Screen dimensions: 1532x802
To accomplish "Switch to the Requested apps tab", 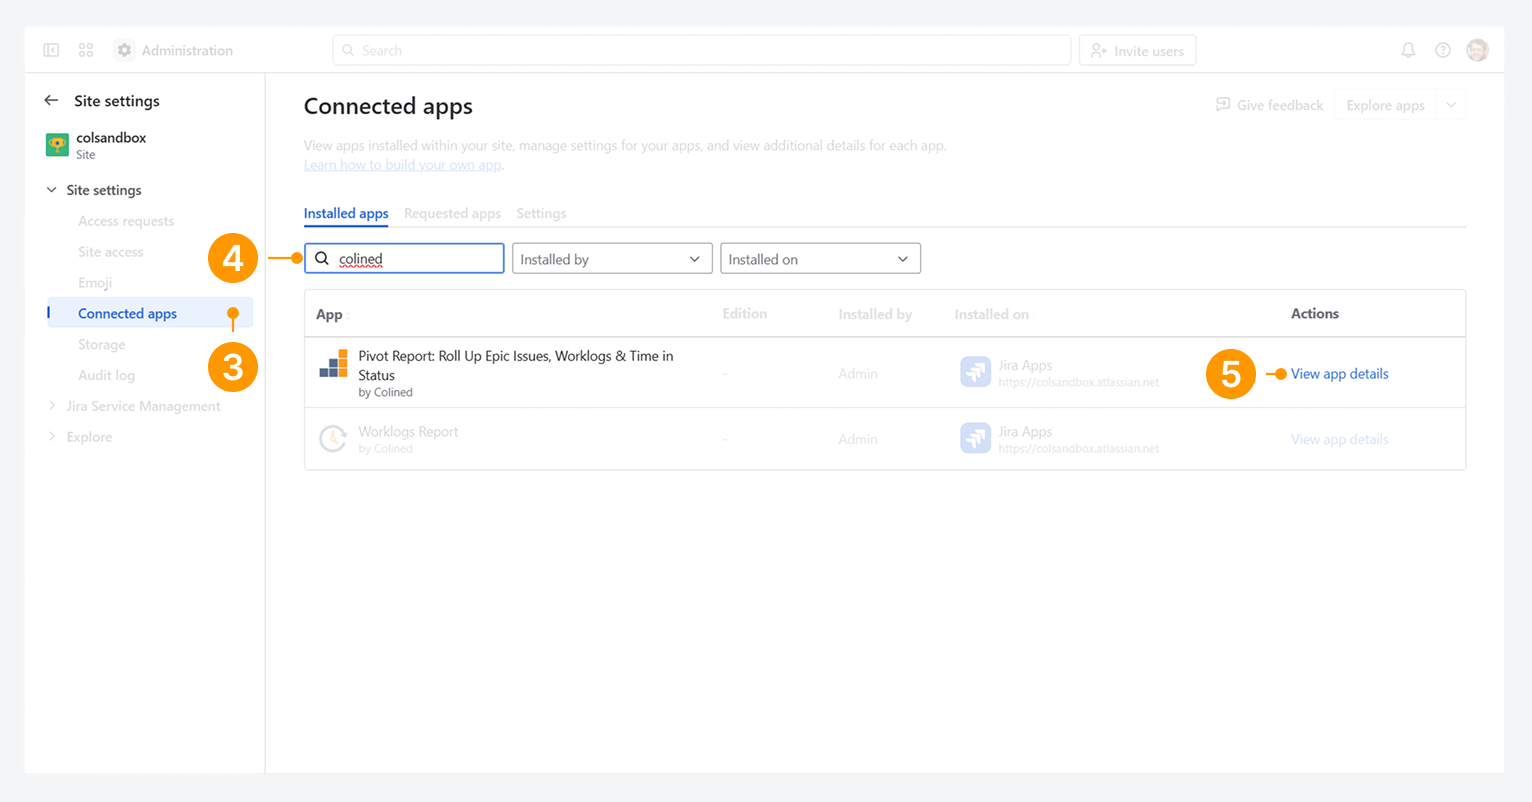I will pyautogui.click(x=452, y=213).
